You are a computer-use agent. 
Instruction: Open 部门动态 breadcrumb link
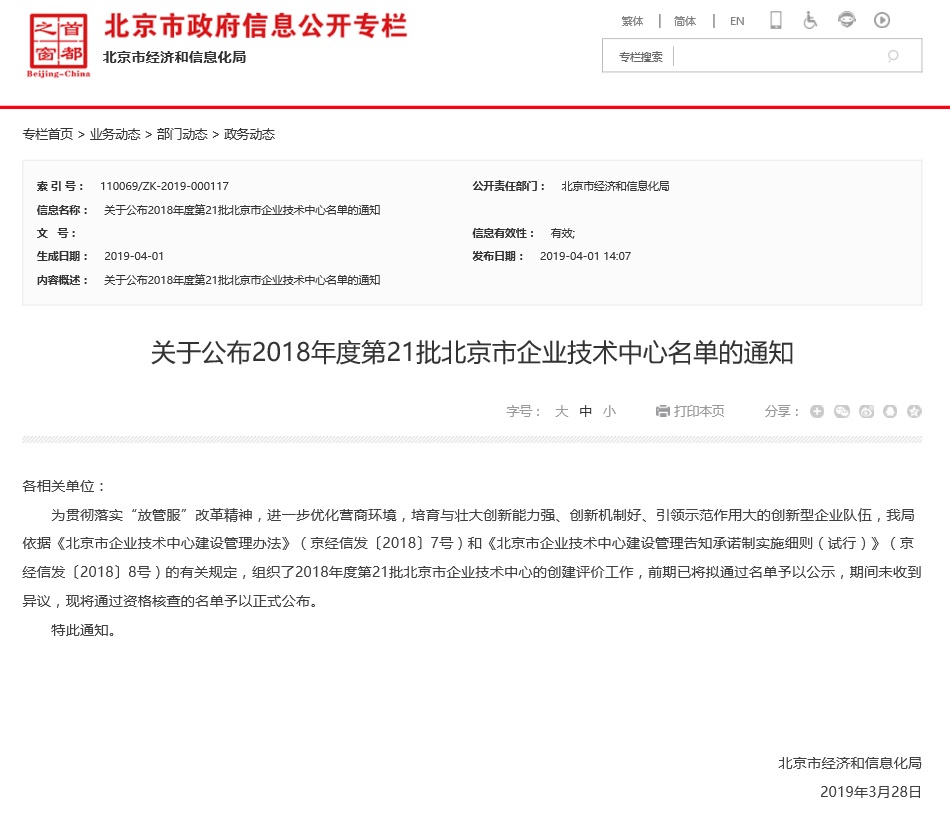(182, 134)
